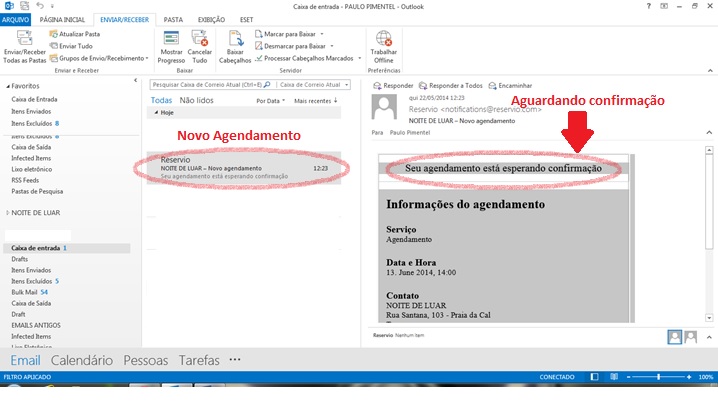Show the Não lidos unread filter
718x405 pixels.
point(196,101)
